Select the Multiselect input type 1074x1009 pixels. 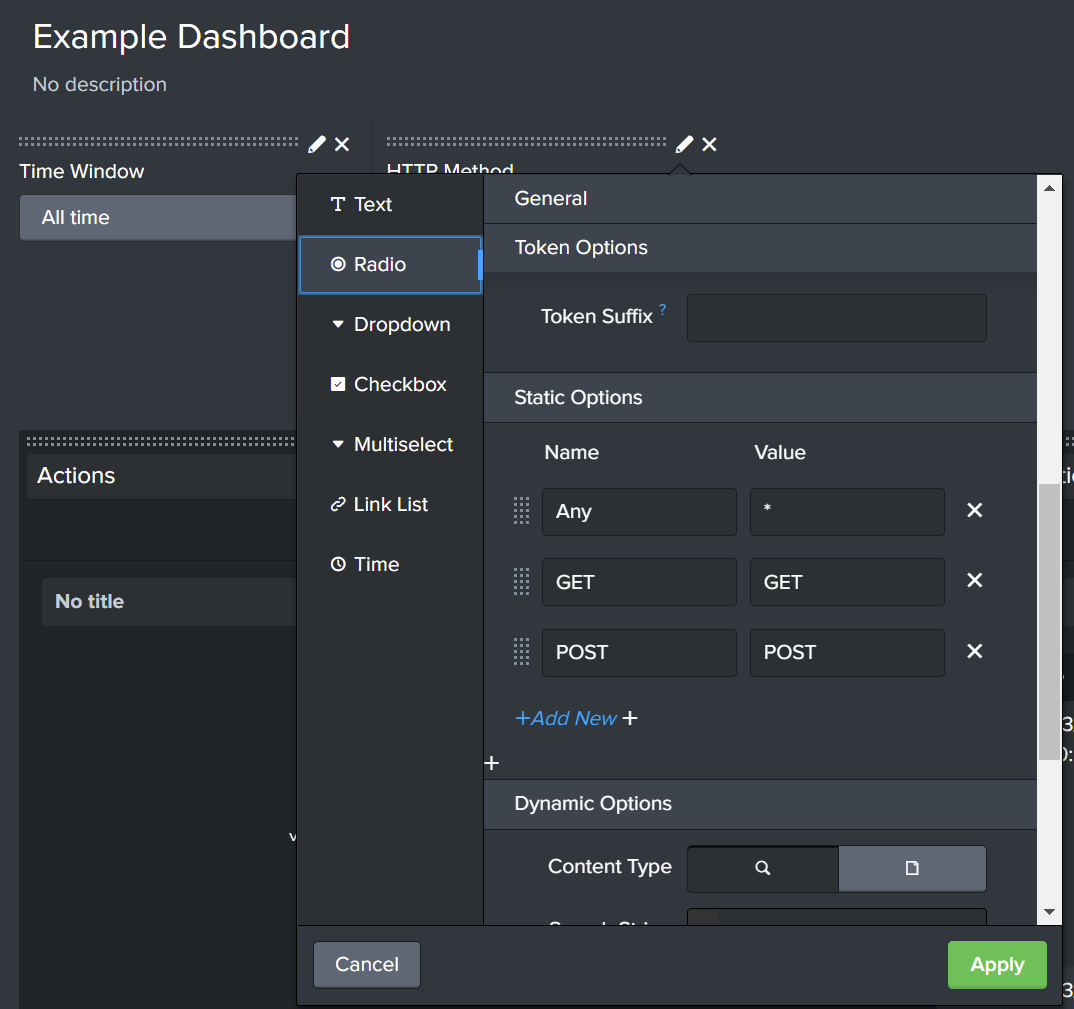[403, 444]
